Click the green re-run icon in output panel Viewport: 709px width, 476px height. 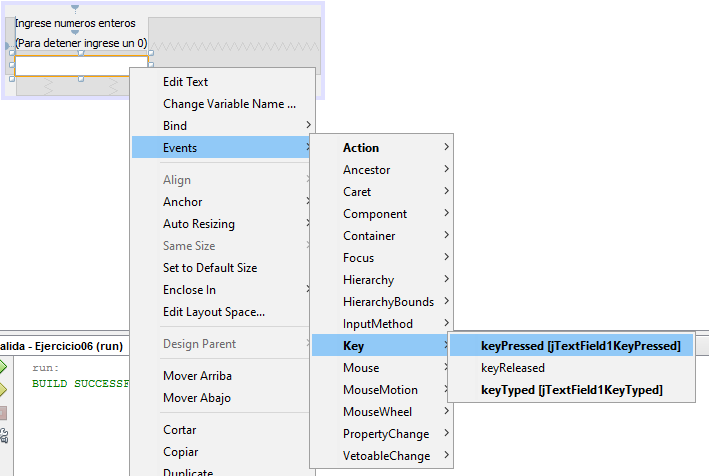click(x=3, y=367)
